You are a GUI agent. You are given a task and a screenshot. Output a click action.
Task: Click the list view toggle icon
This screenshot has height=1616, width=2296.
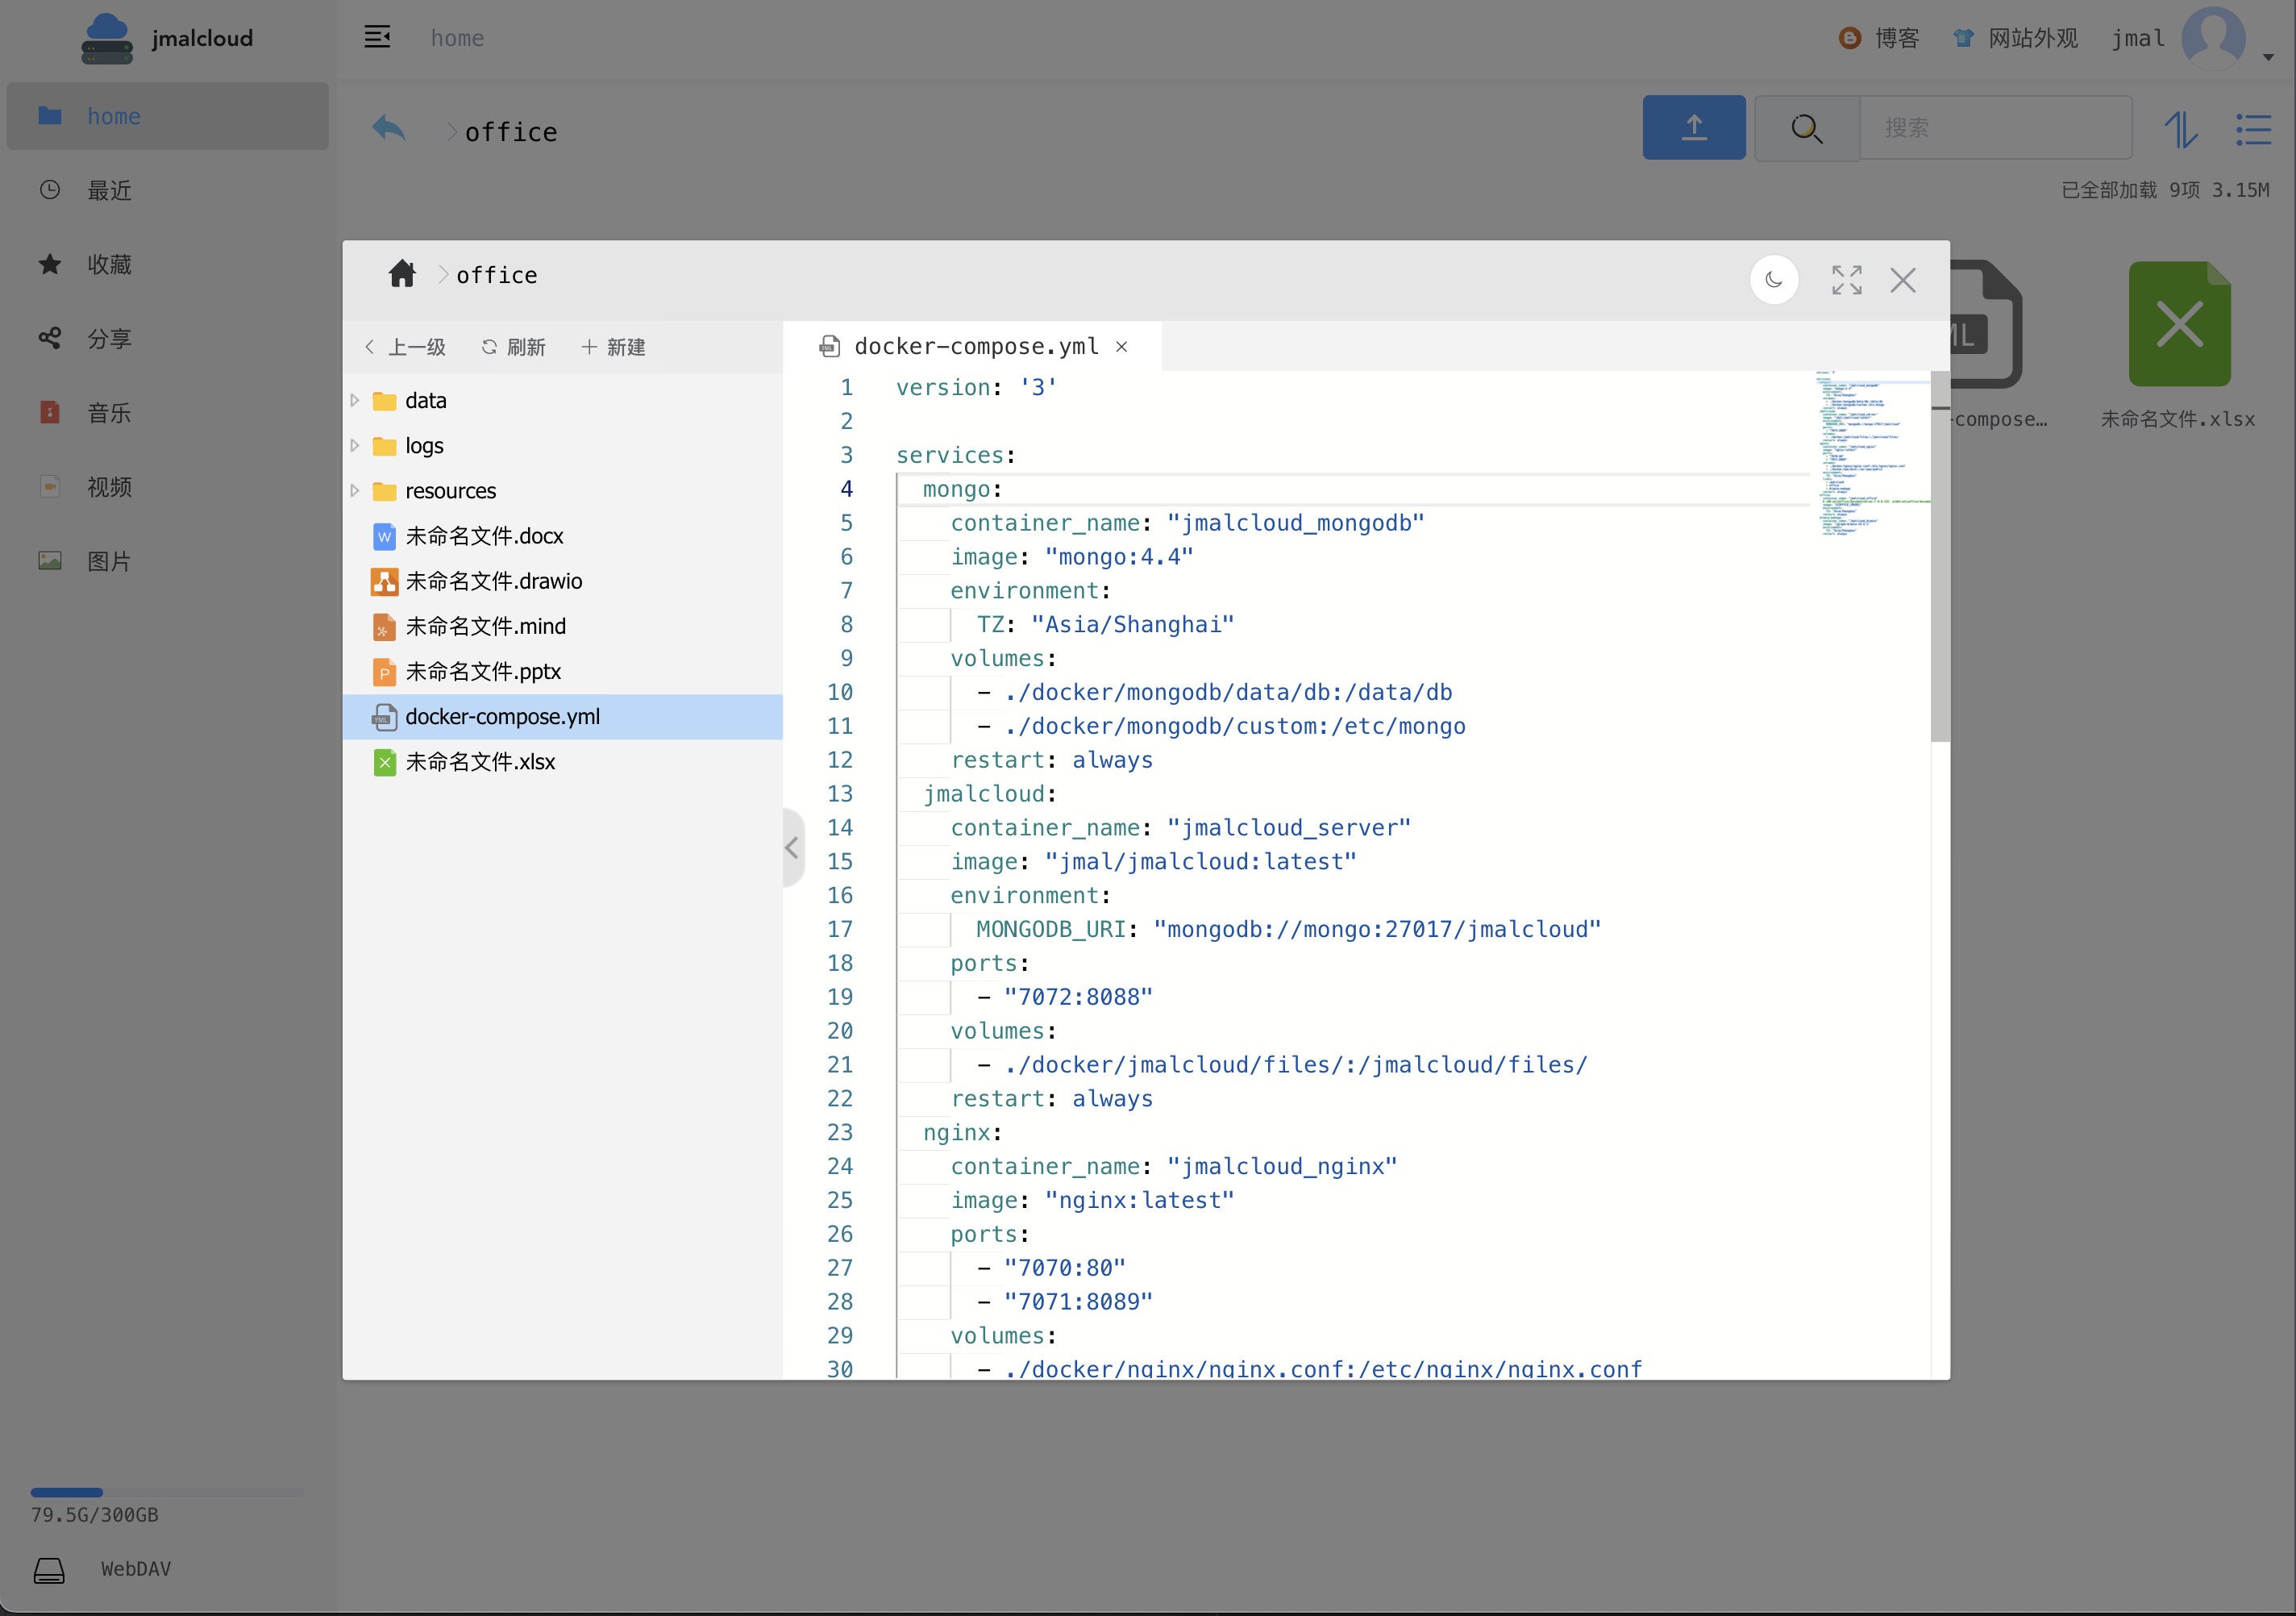point(2256,126)
